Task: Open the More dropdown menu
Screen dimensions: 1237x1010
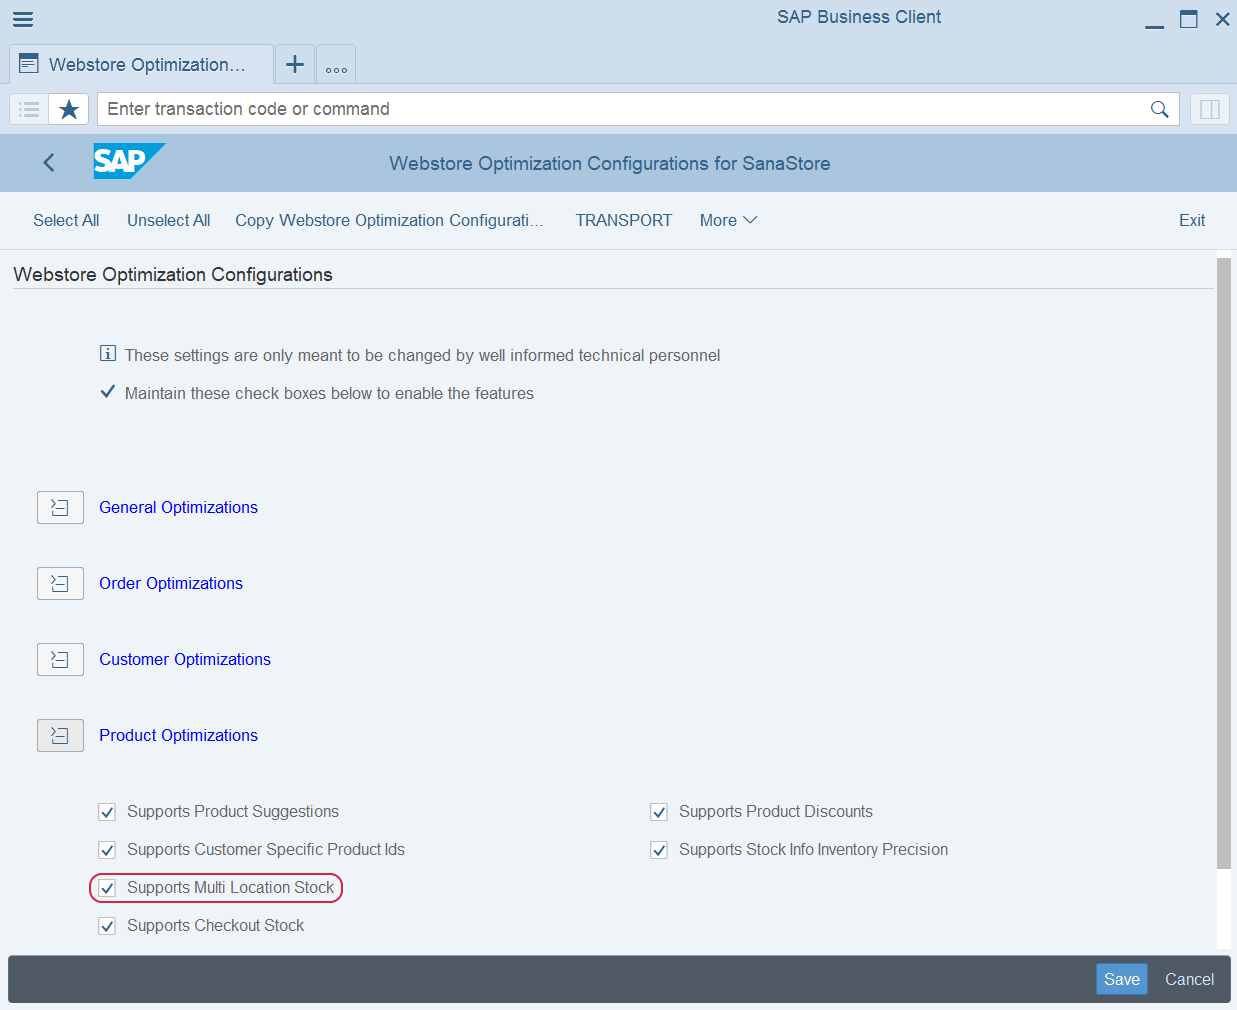Action: pyautogui.click(x=728, y=220)
